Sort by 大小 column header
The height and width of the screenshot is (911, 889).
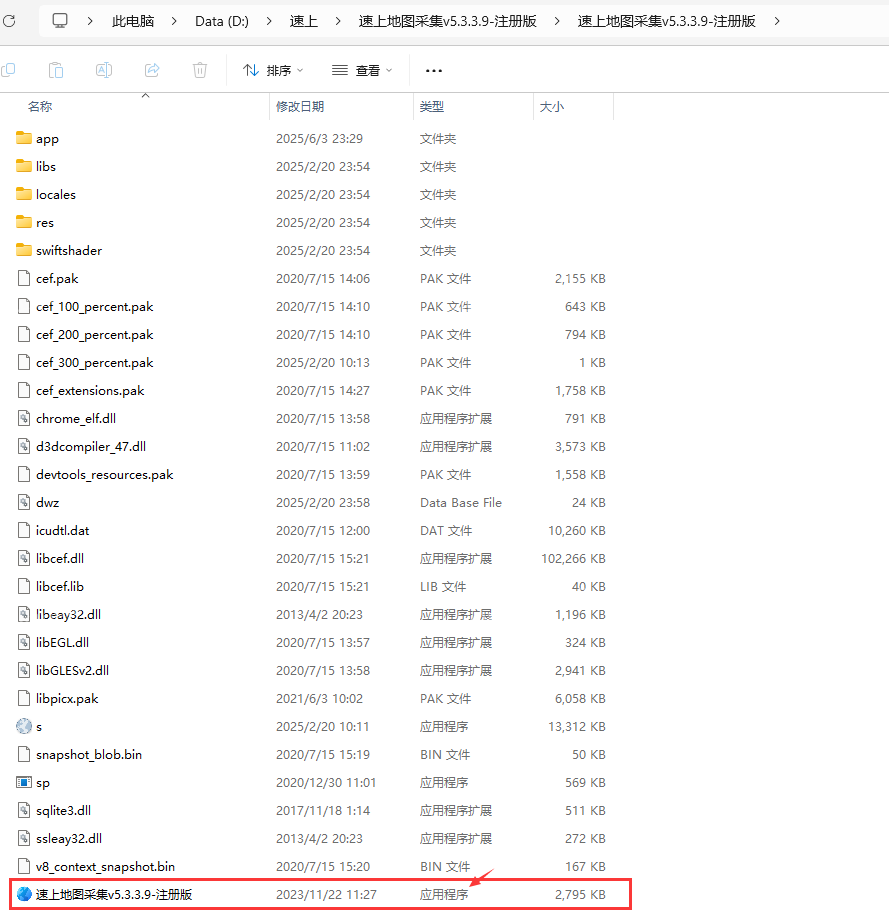(x=551, y=106)
